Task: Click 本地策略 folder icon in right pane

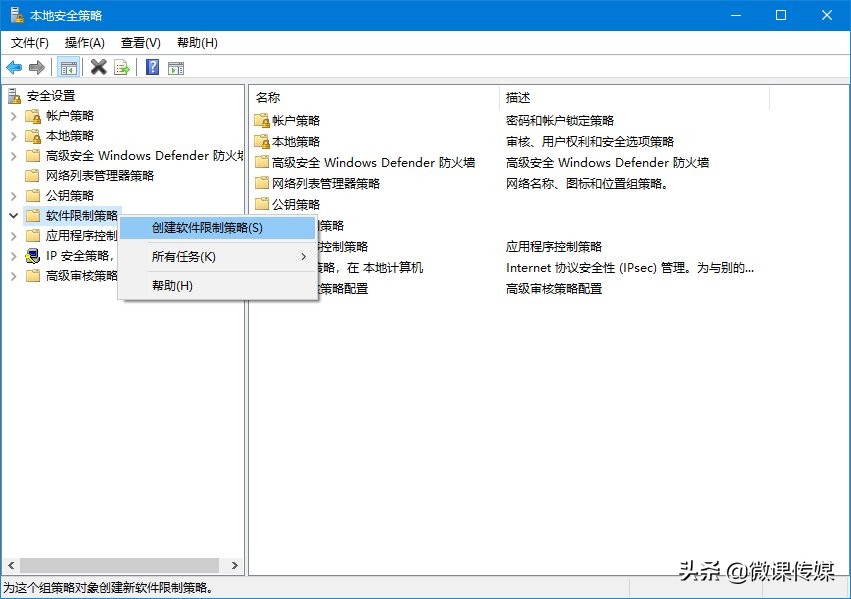Action: pos(262,141)
